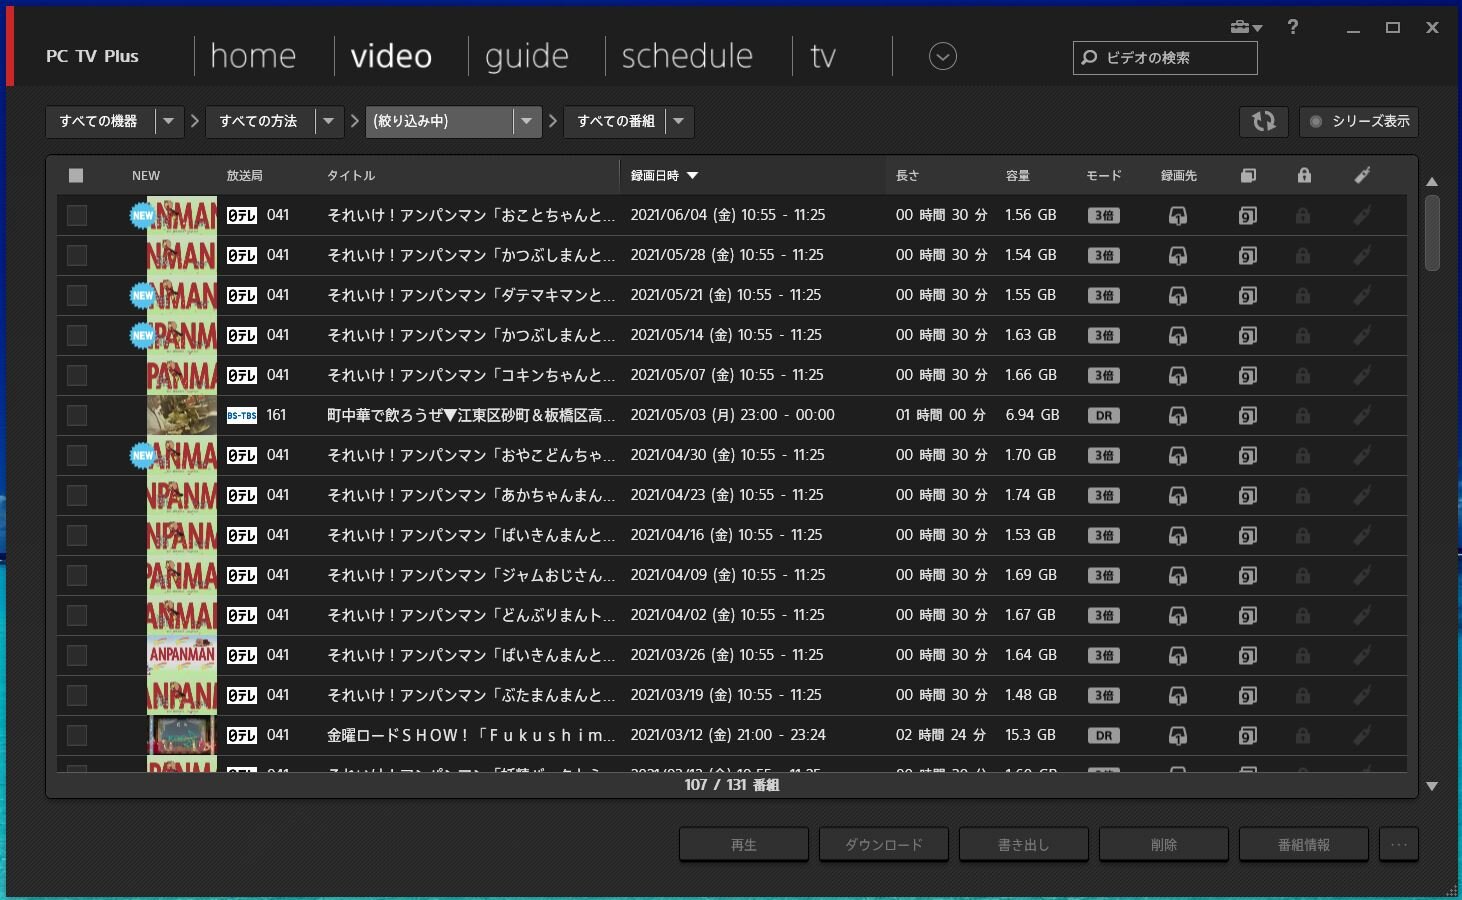
Task: Click the copy-count icon for 2021/05/03 row
Action: [1247, 415]
